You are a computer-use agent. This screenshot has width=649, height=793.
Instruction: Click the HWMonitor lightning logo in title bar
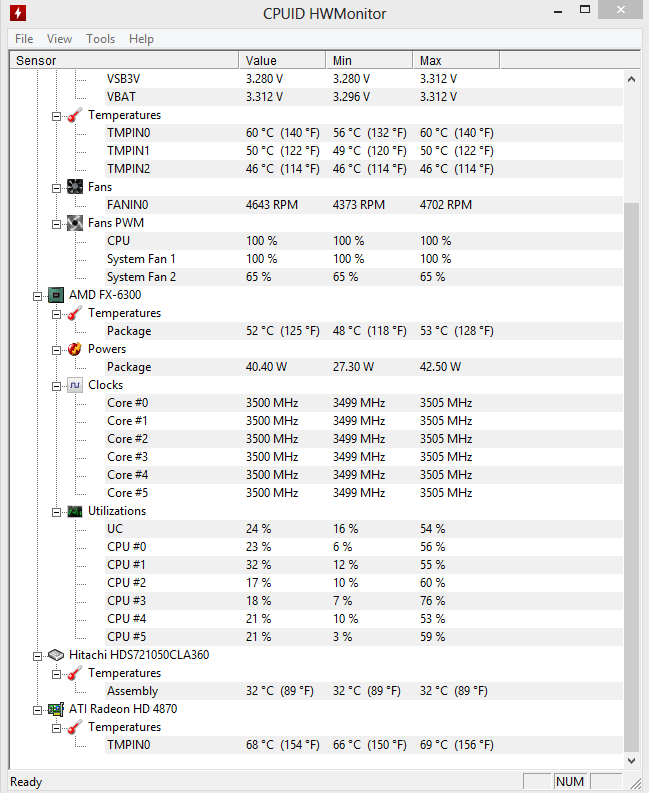coord(18,13)
